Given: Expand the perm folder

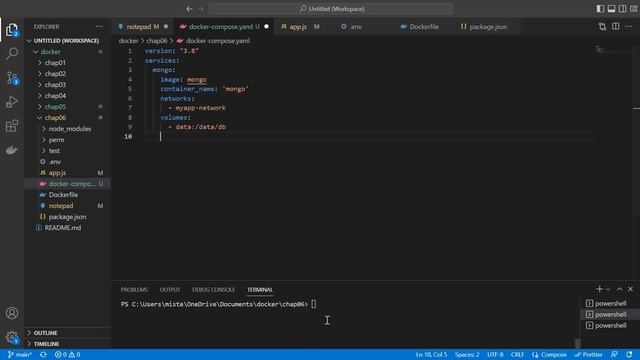Looking at the screenshot, I should pos(67,140).
